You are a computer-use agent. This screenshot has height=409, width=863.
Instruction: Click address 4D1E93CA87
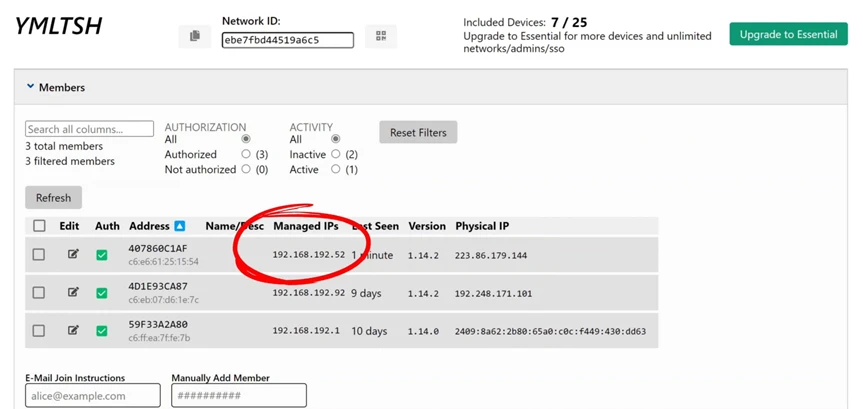click(x=158, y=286)
